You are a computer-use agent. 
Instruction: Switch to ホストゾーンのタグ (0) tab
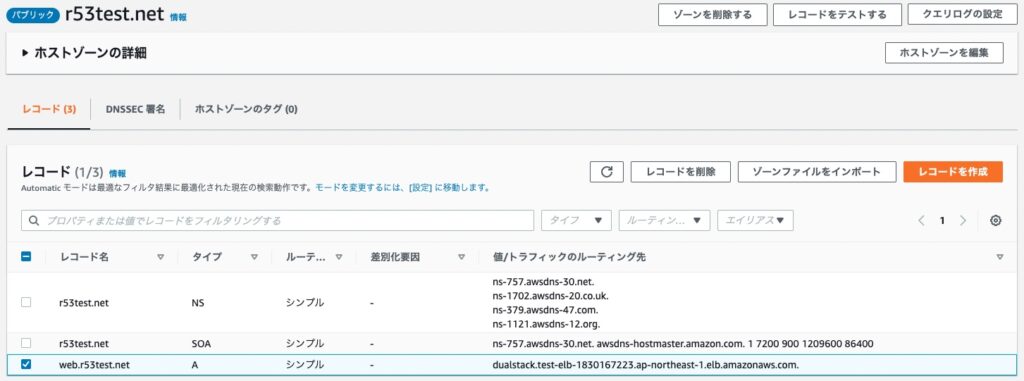tap(246, 109)
